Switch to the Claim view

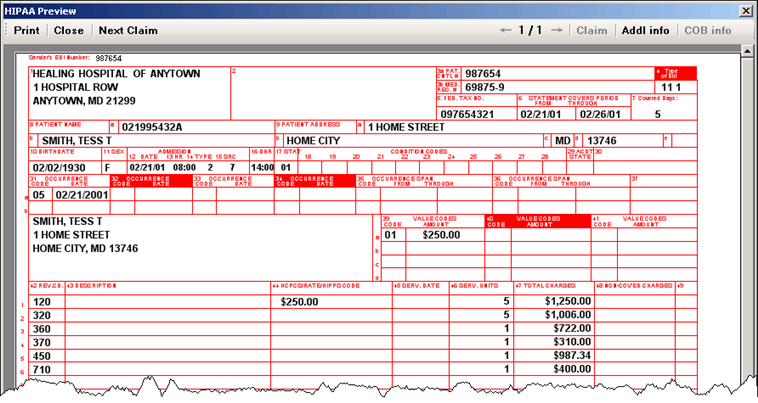(x=591, y=31)
